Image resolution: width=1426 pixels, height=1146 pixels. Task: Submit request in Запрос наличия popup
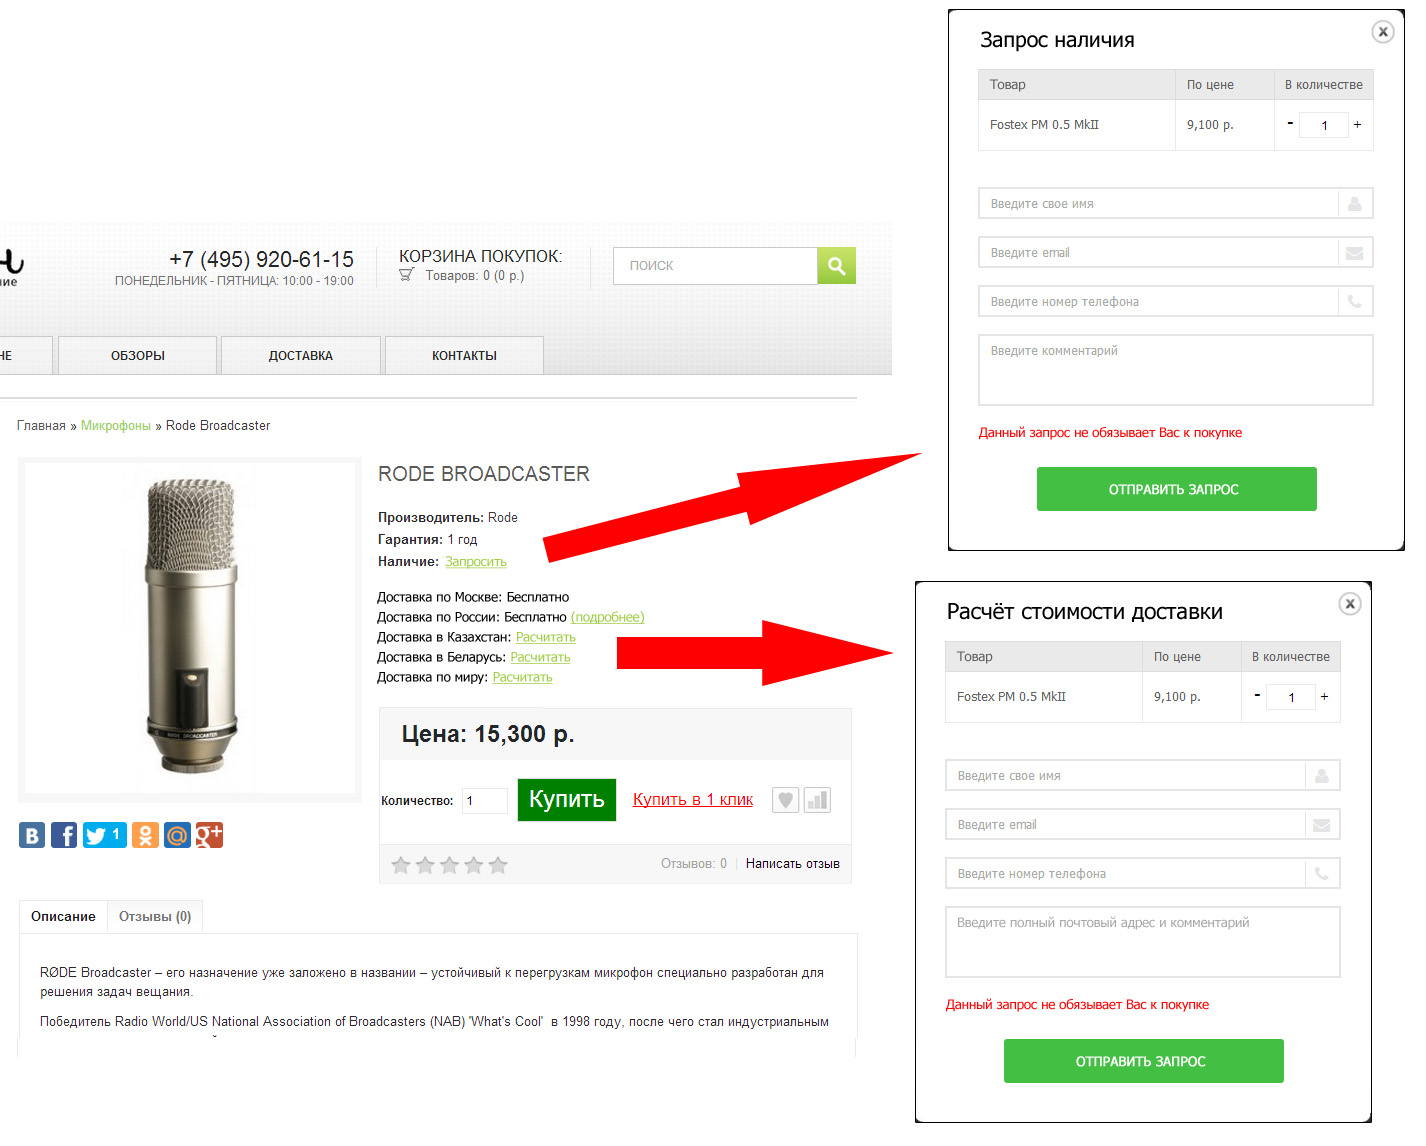[1177, 489]
